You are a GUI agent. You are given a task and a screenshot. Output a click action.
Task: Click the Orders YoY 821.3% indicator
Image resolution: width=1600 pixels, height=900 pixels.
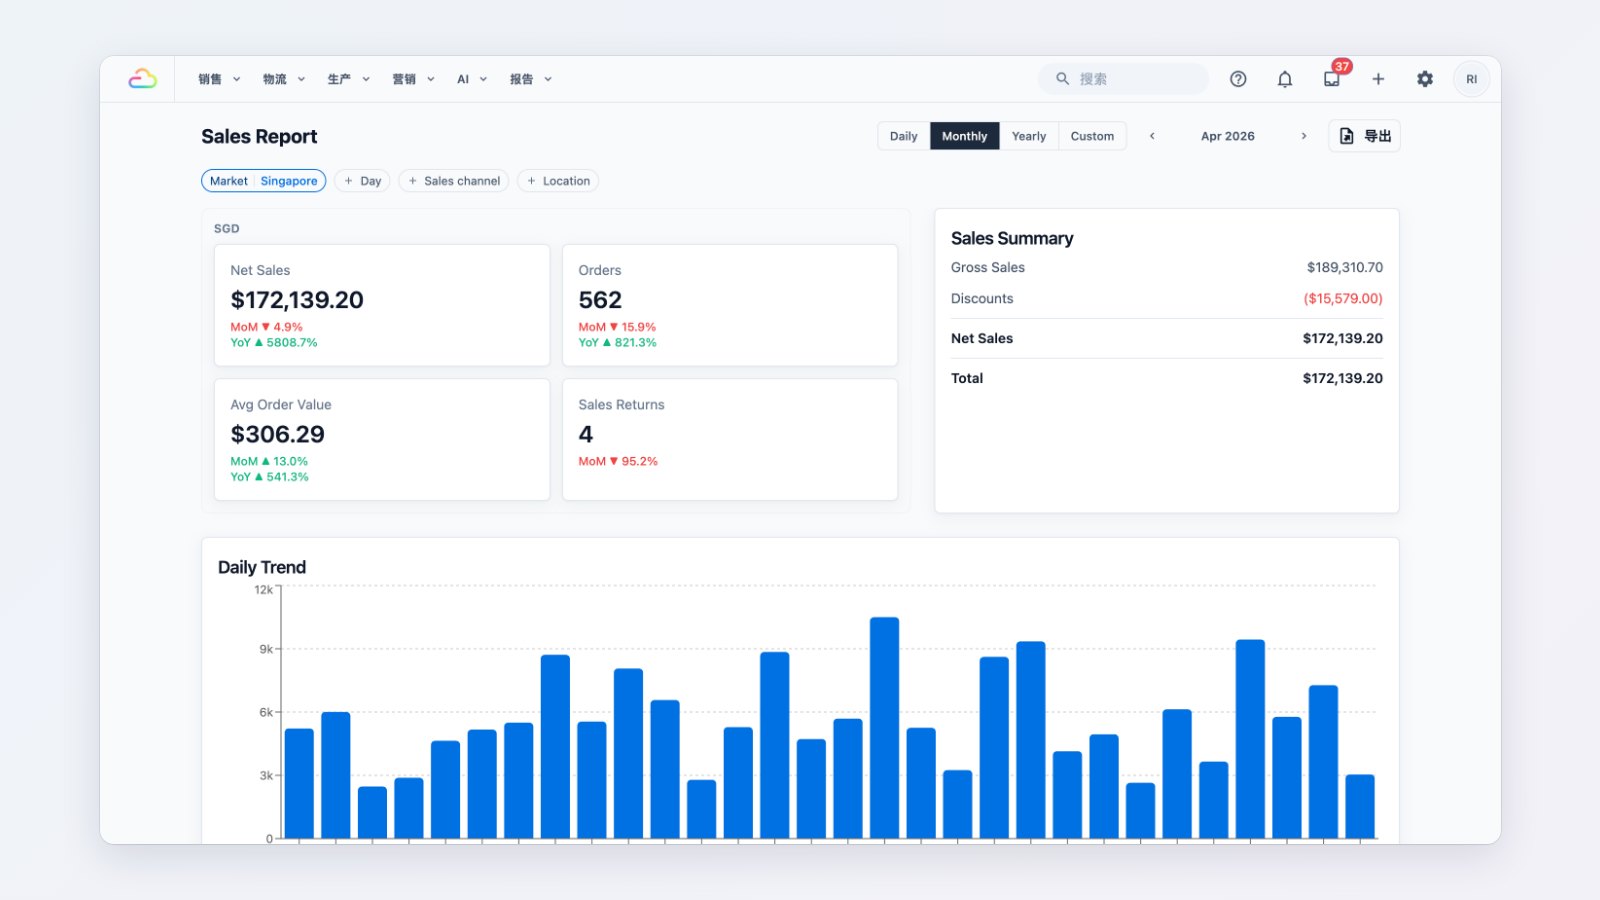coord(617,342)
